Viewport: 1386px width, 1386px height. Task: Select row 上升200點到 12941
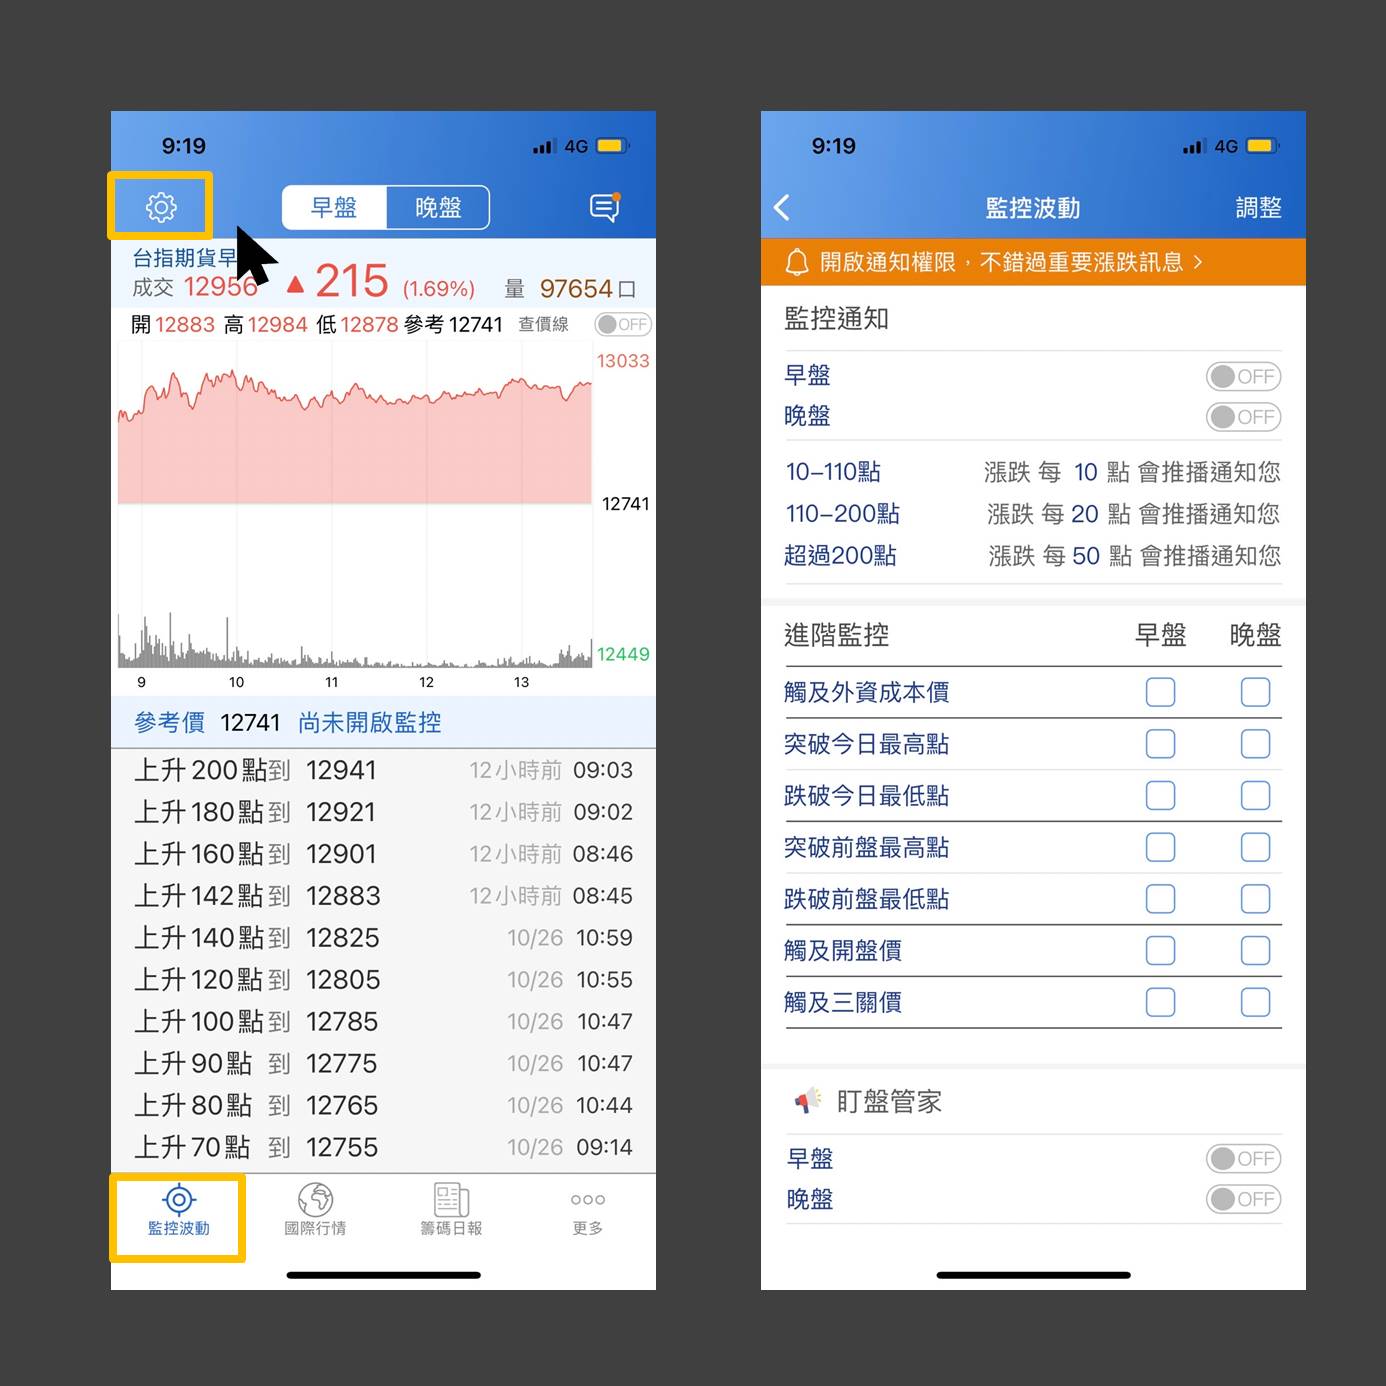(x=383, y=770)
